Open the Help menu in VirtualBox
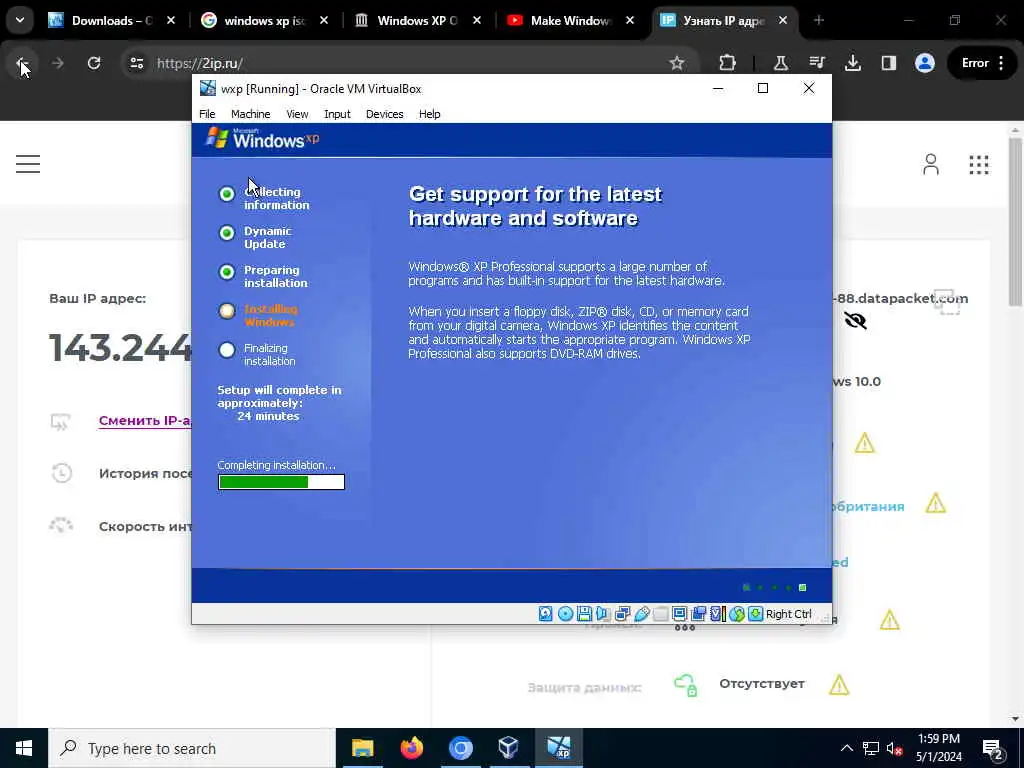The height and width of the screenshot is (768, 1024). tap(429, 114)
